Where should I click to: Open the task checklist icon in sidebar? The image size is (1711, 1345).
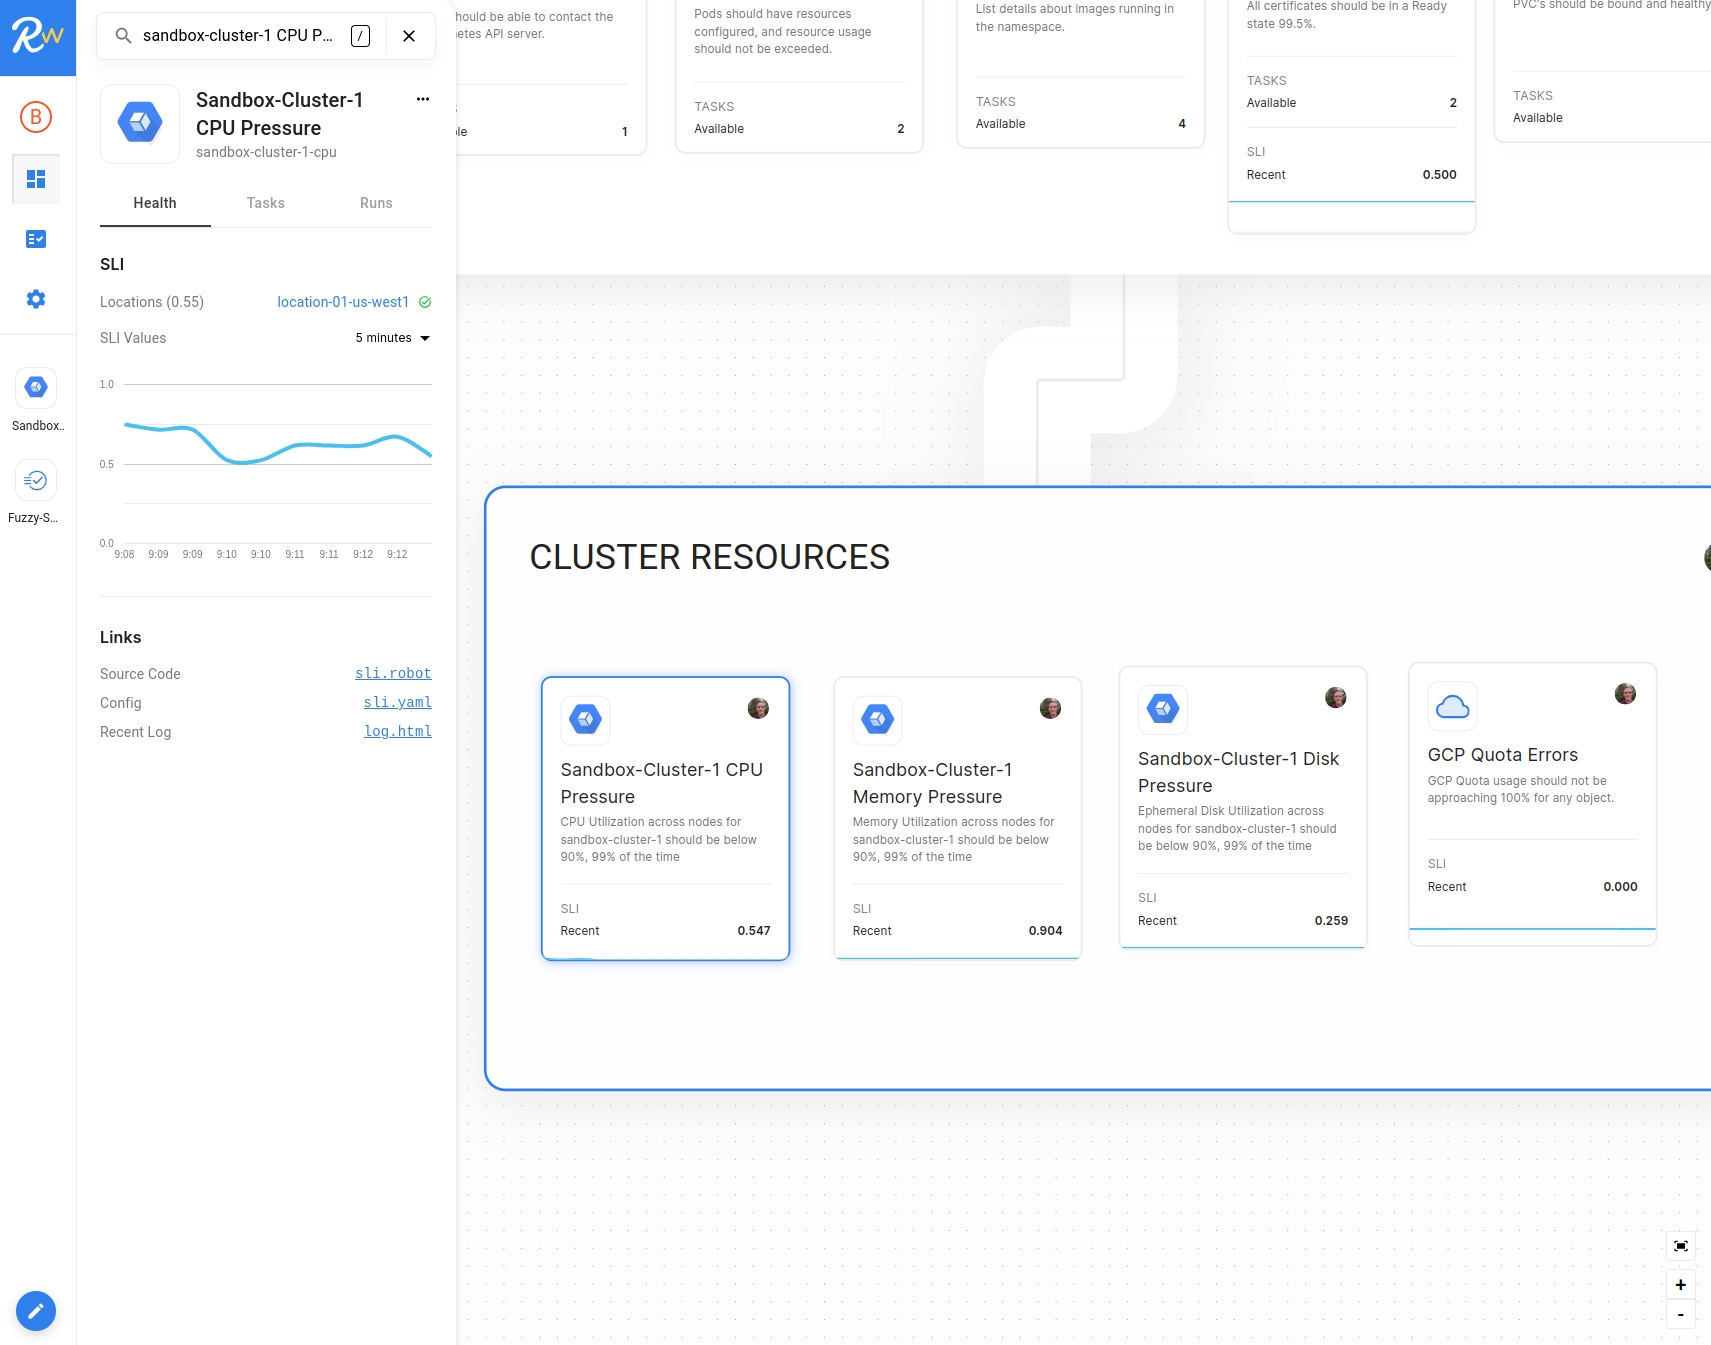[x=36, y=239]
